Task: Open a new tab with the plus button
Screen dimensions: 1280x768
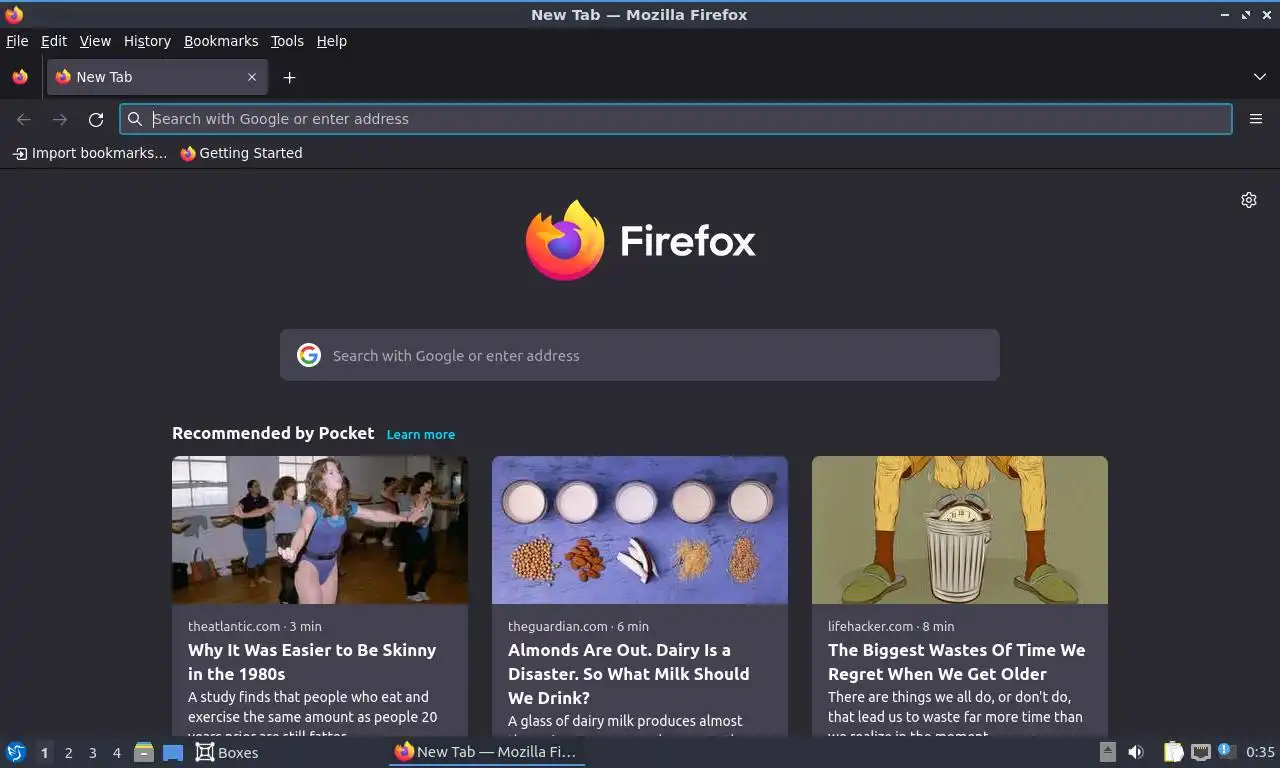Action: click(289, 77)
